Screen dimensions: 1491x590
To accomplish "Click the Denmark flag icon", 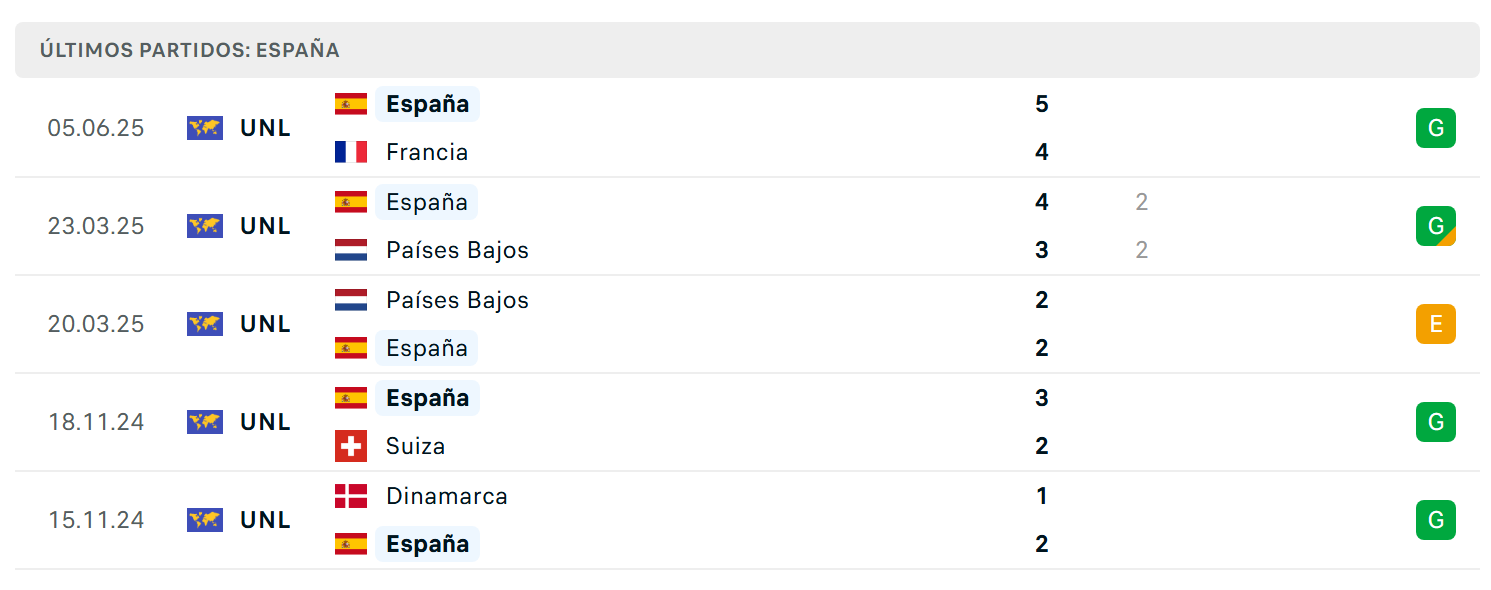I will tap(351, 496).
